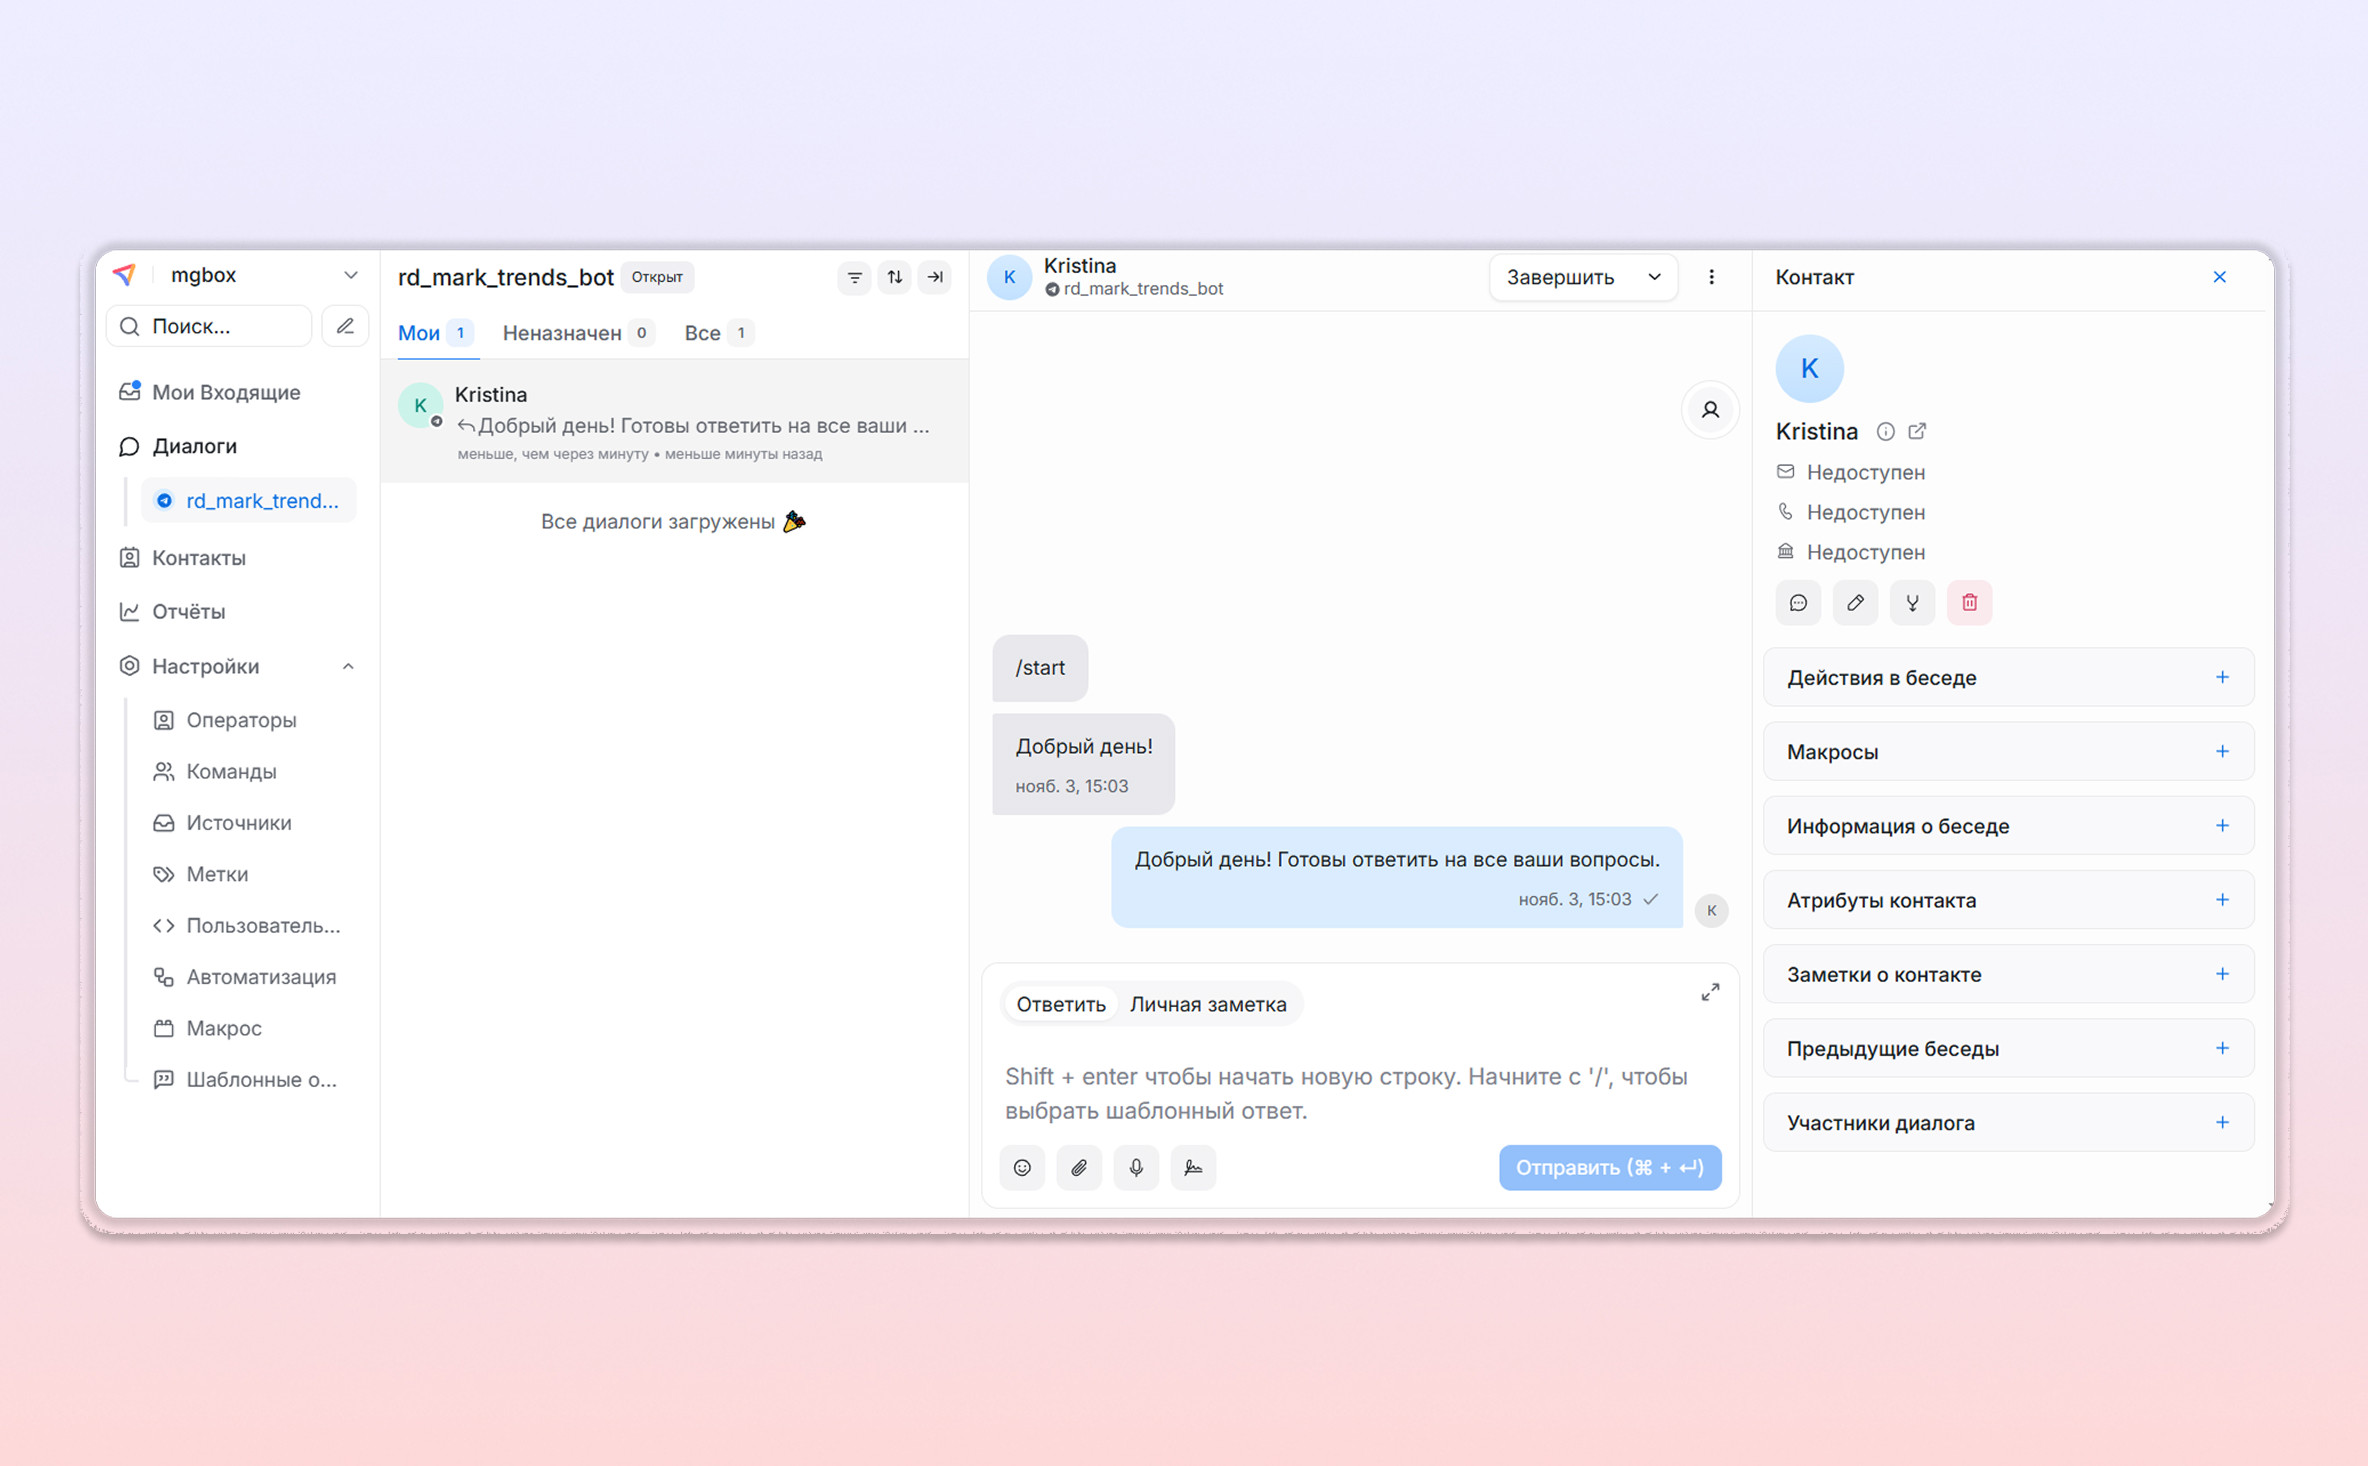2368x1466 pixels.
Task: Expand the reply editor with arrows icon
Action: click(x=1710, y=992)
